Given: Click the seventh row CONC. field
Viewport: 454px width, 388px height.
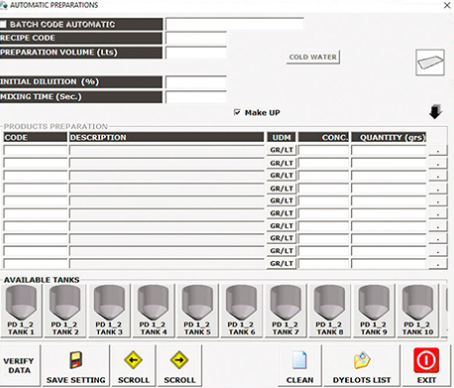Looking at the screenshot, I should [x=323, y=226].
